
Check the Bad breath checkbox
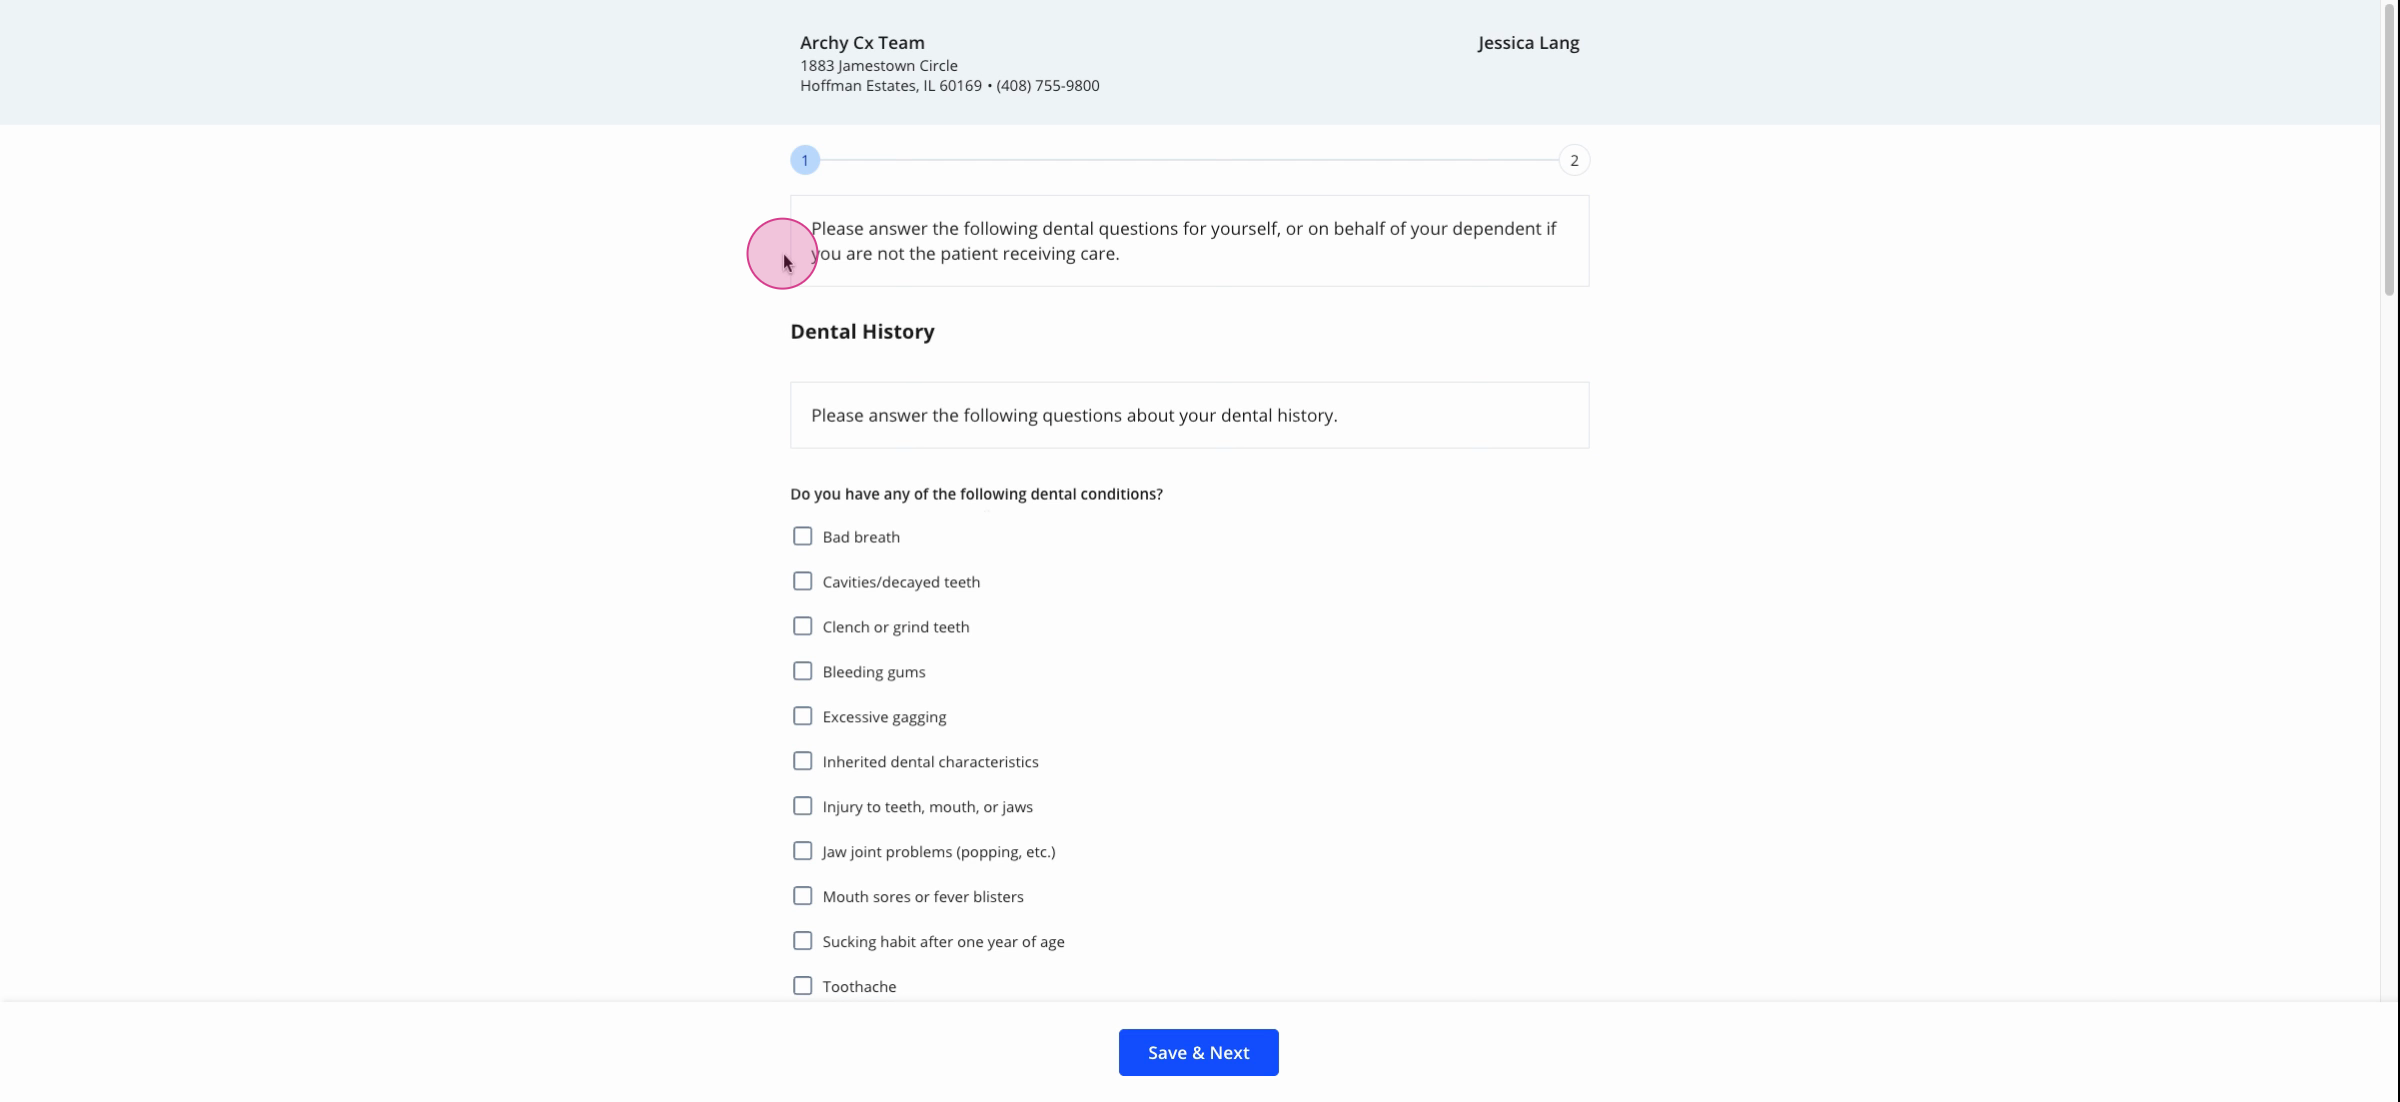click(802, 537)
